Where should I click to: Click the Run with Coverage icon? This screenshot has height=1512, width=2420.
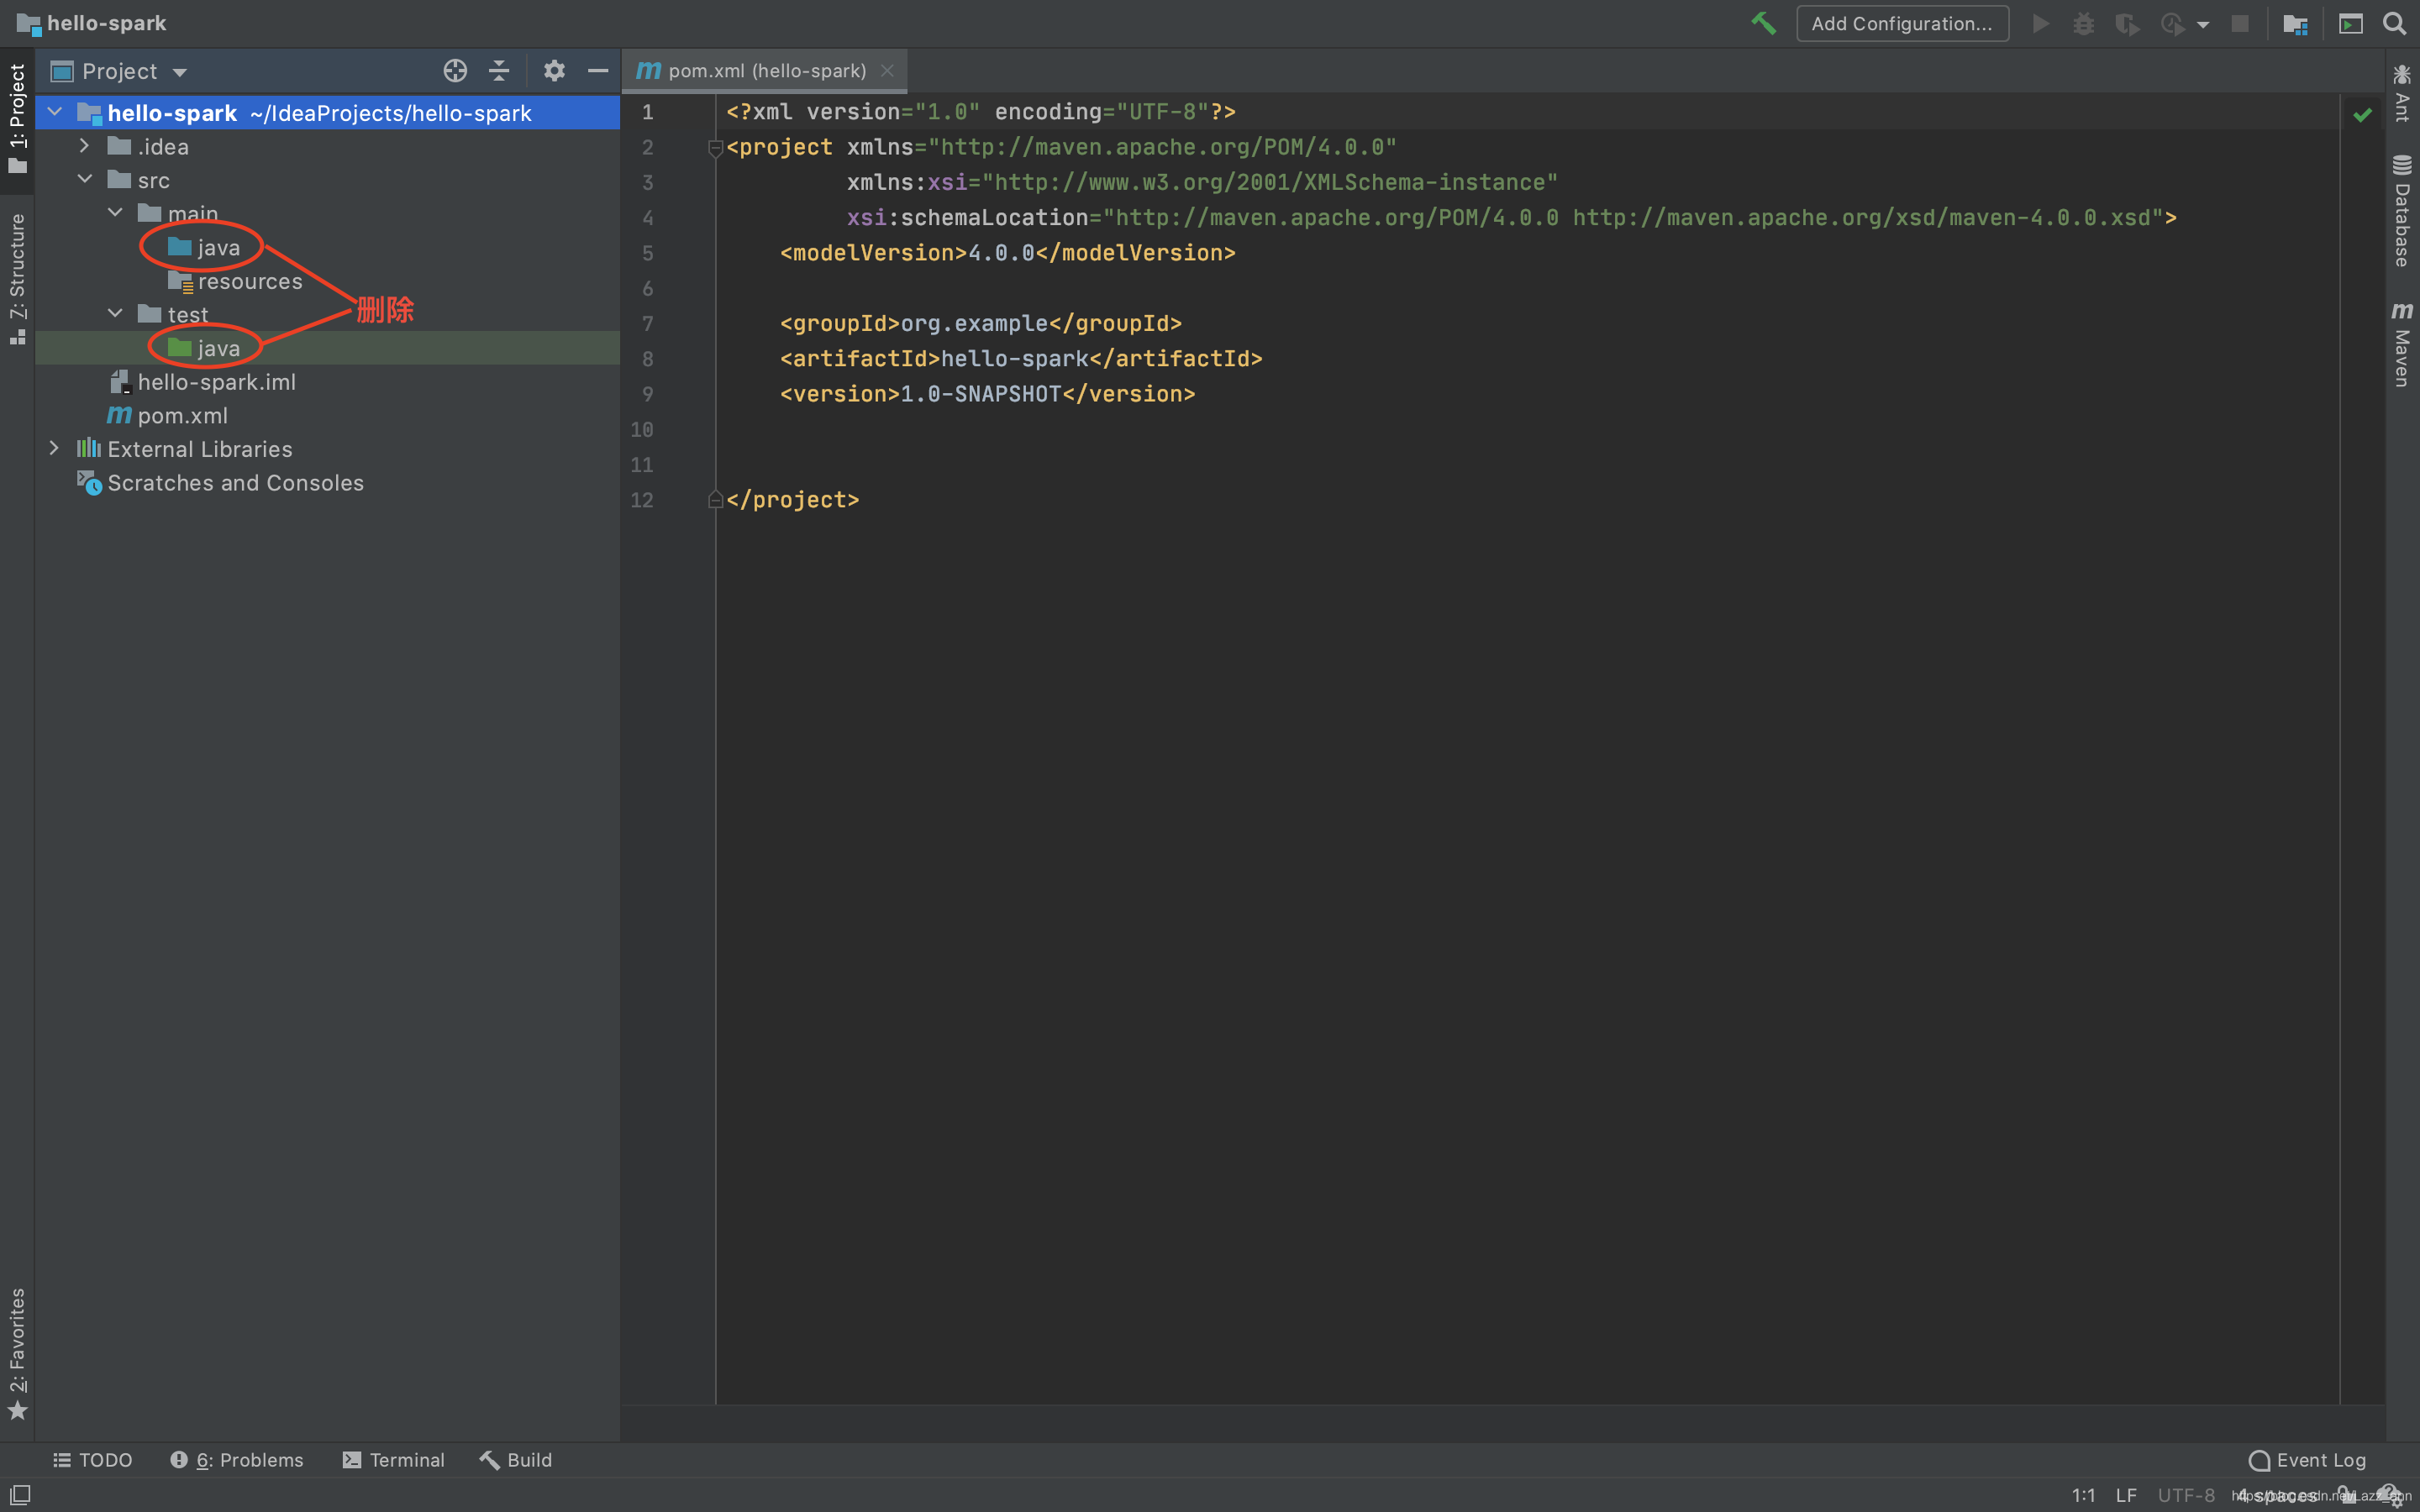[2127, 23]
